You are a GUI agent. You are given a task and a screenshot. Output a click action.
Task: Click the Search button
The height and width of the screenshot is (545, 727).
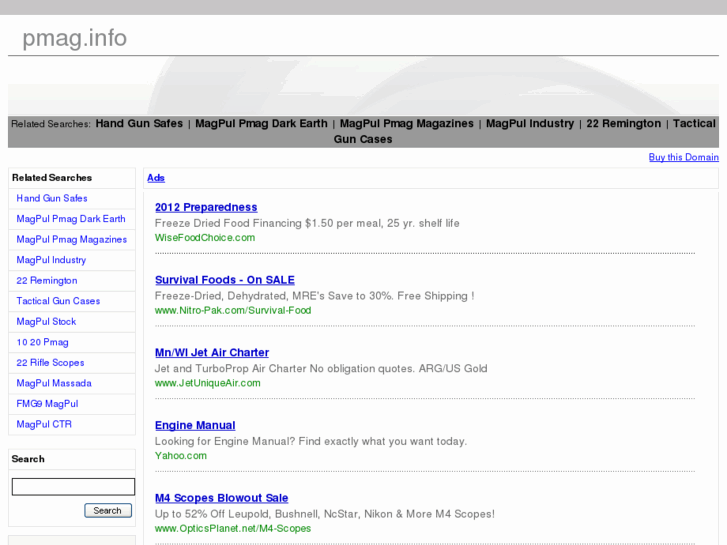(x=108, y=511)
